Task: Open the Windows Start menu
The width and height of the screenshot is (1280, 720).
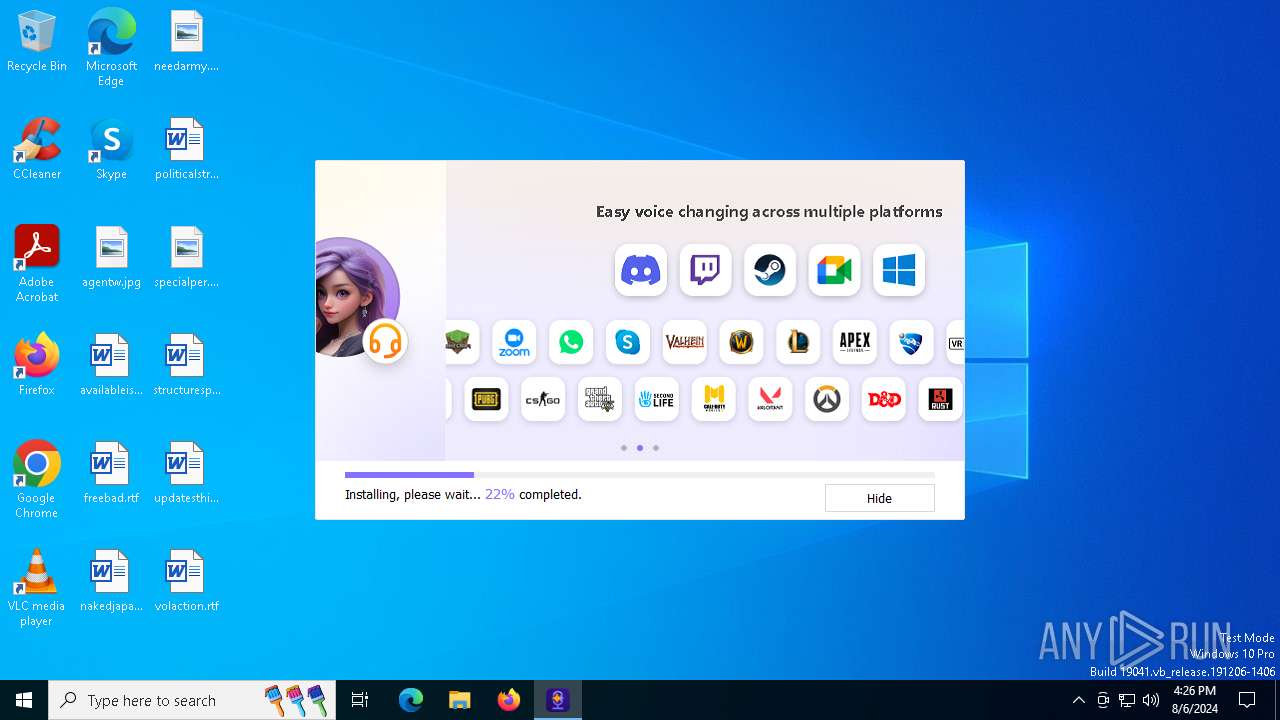Action: tap(24, 700)
